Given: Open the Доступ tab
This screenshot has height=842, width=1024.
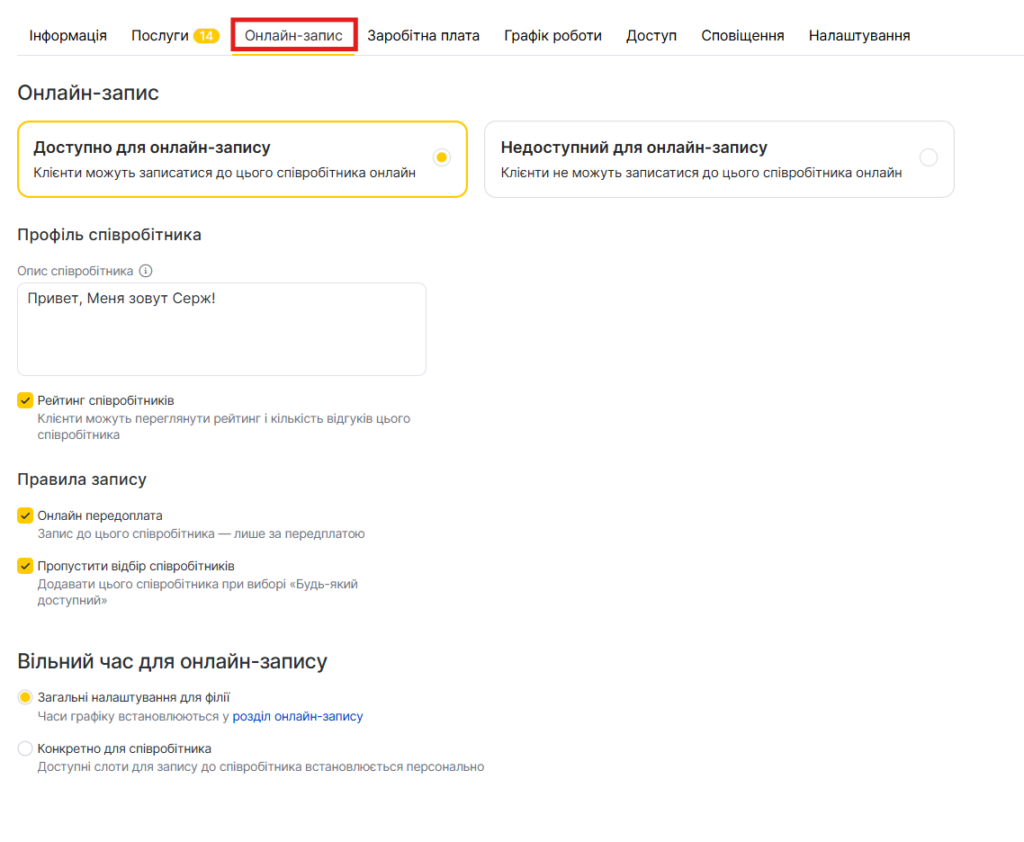Looking at the screenshot, I should point(651,36).
